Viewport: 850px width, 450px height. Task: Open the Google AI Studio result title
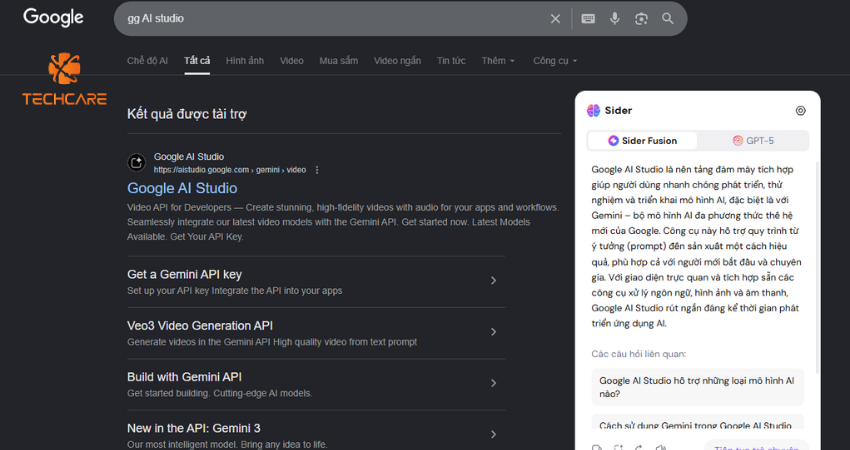tap(182, 188)
